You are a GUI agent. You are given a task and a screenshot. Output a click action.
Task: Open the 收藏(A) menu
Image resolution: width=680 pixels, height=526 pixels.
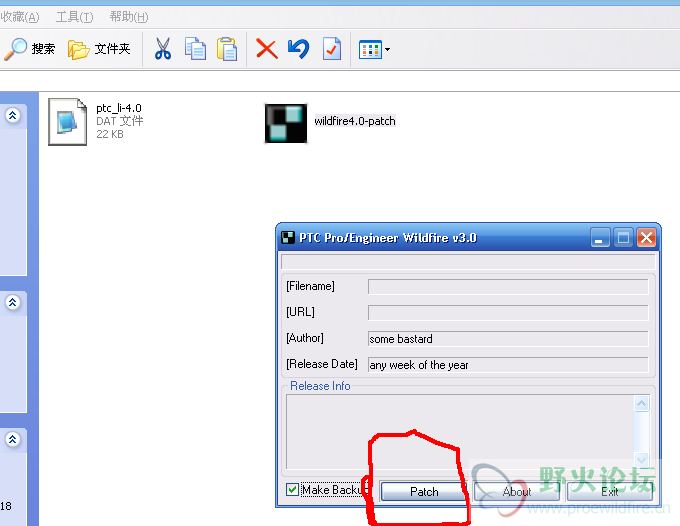(20, 17)
